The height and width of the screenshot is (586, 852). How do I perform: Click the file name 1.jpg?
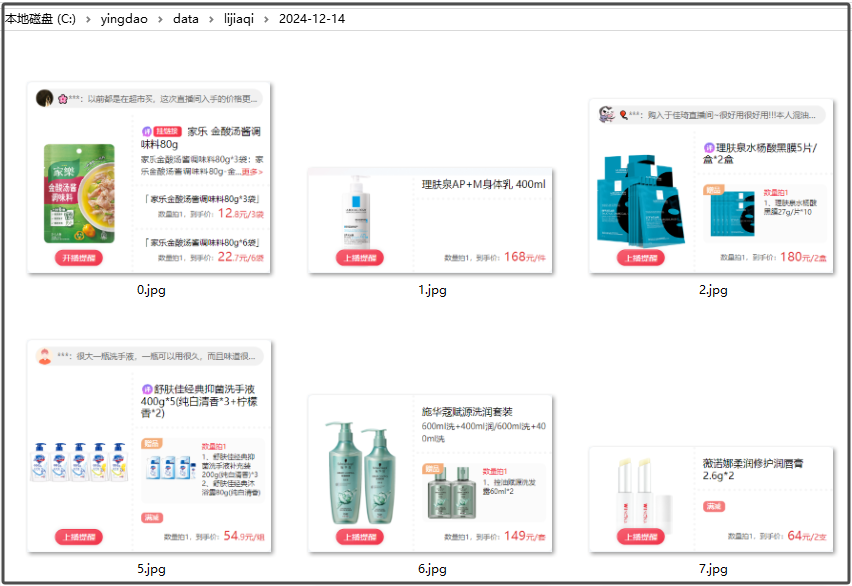coord(432,290)
